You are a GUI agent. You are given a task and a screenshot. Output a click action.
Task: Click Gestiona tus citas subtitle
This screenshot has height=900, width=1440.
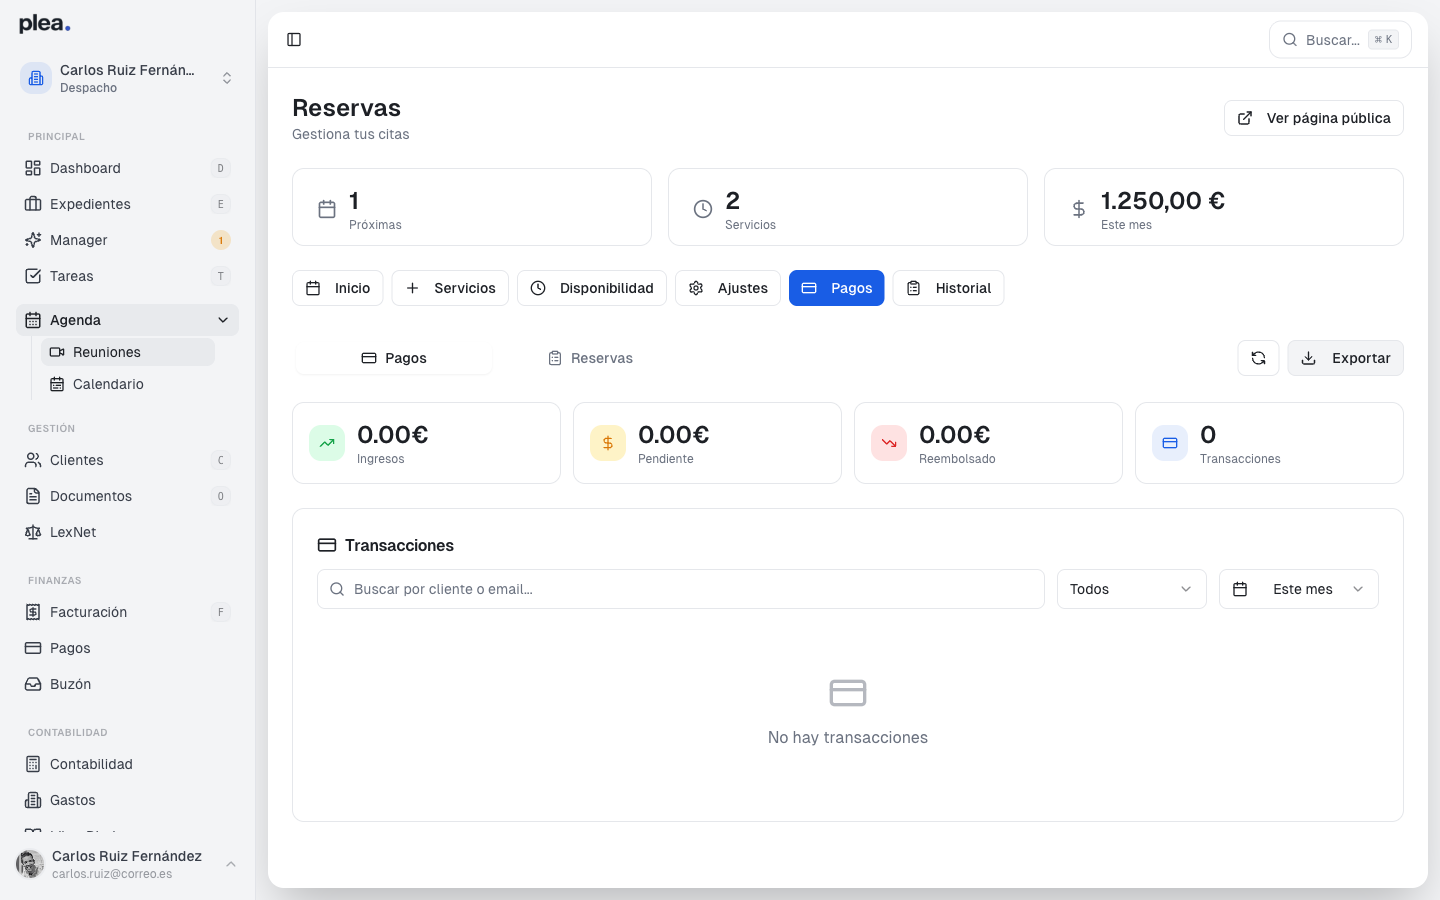point(351,134)
